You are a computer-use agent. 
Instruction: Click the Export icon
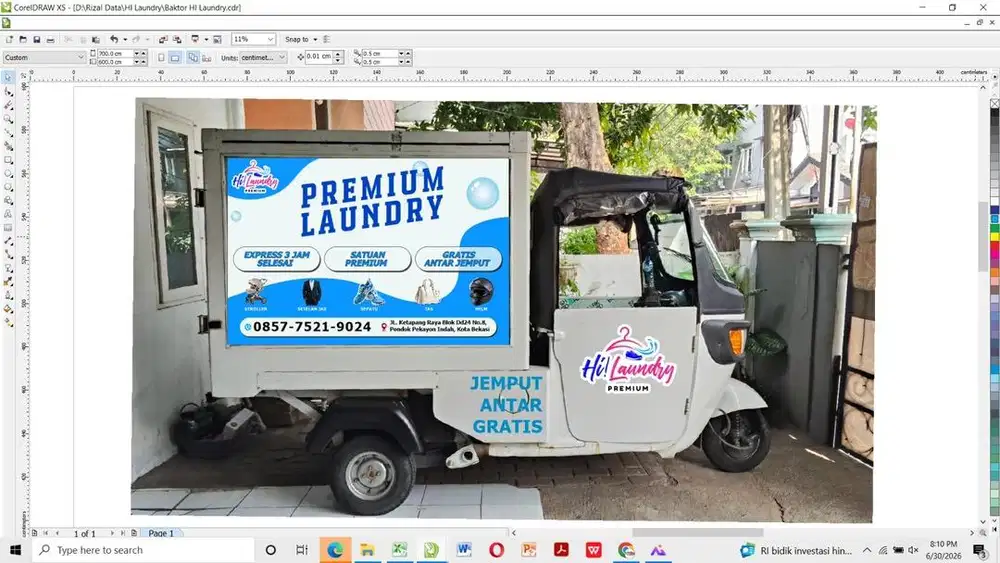177,40
